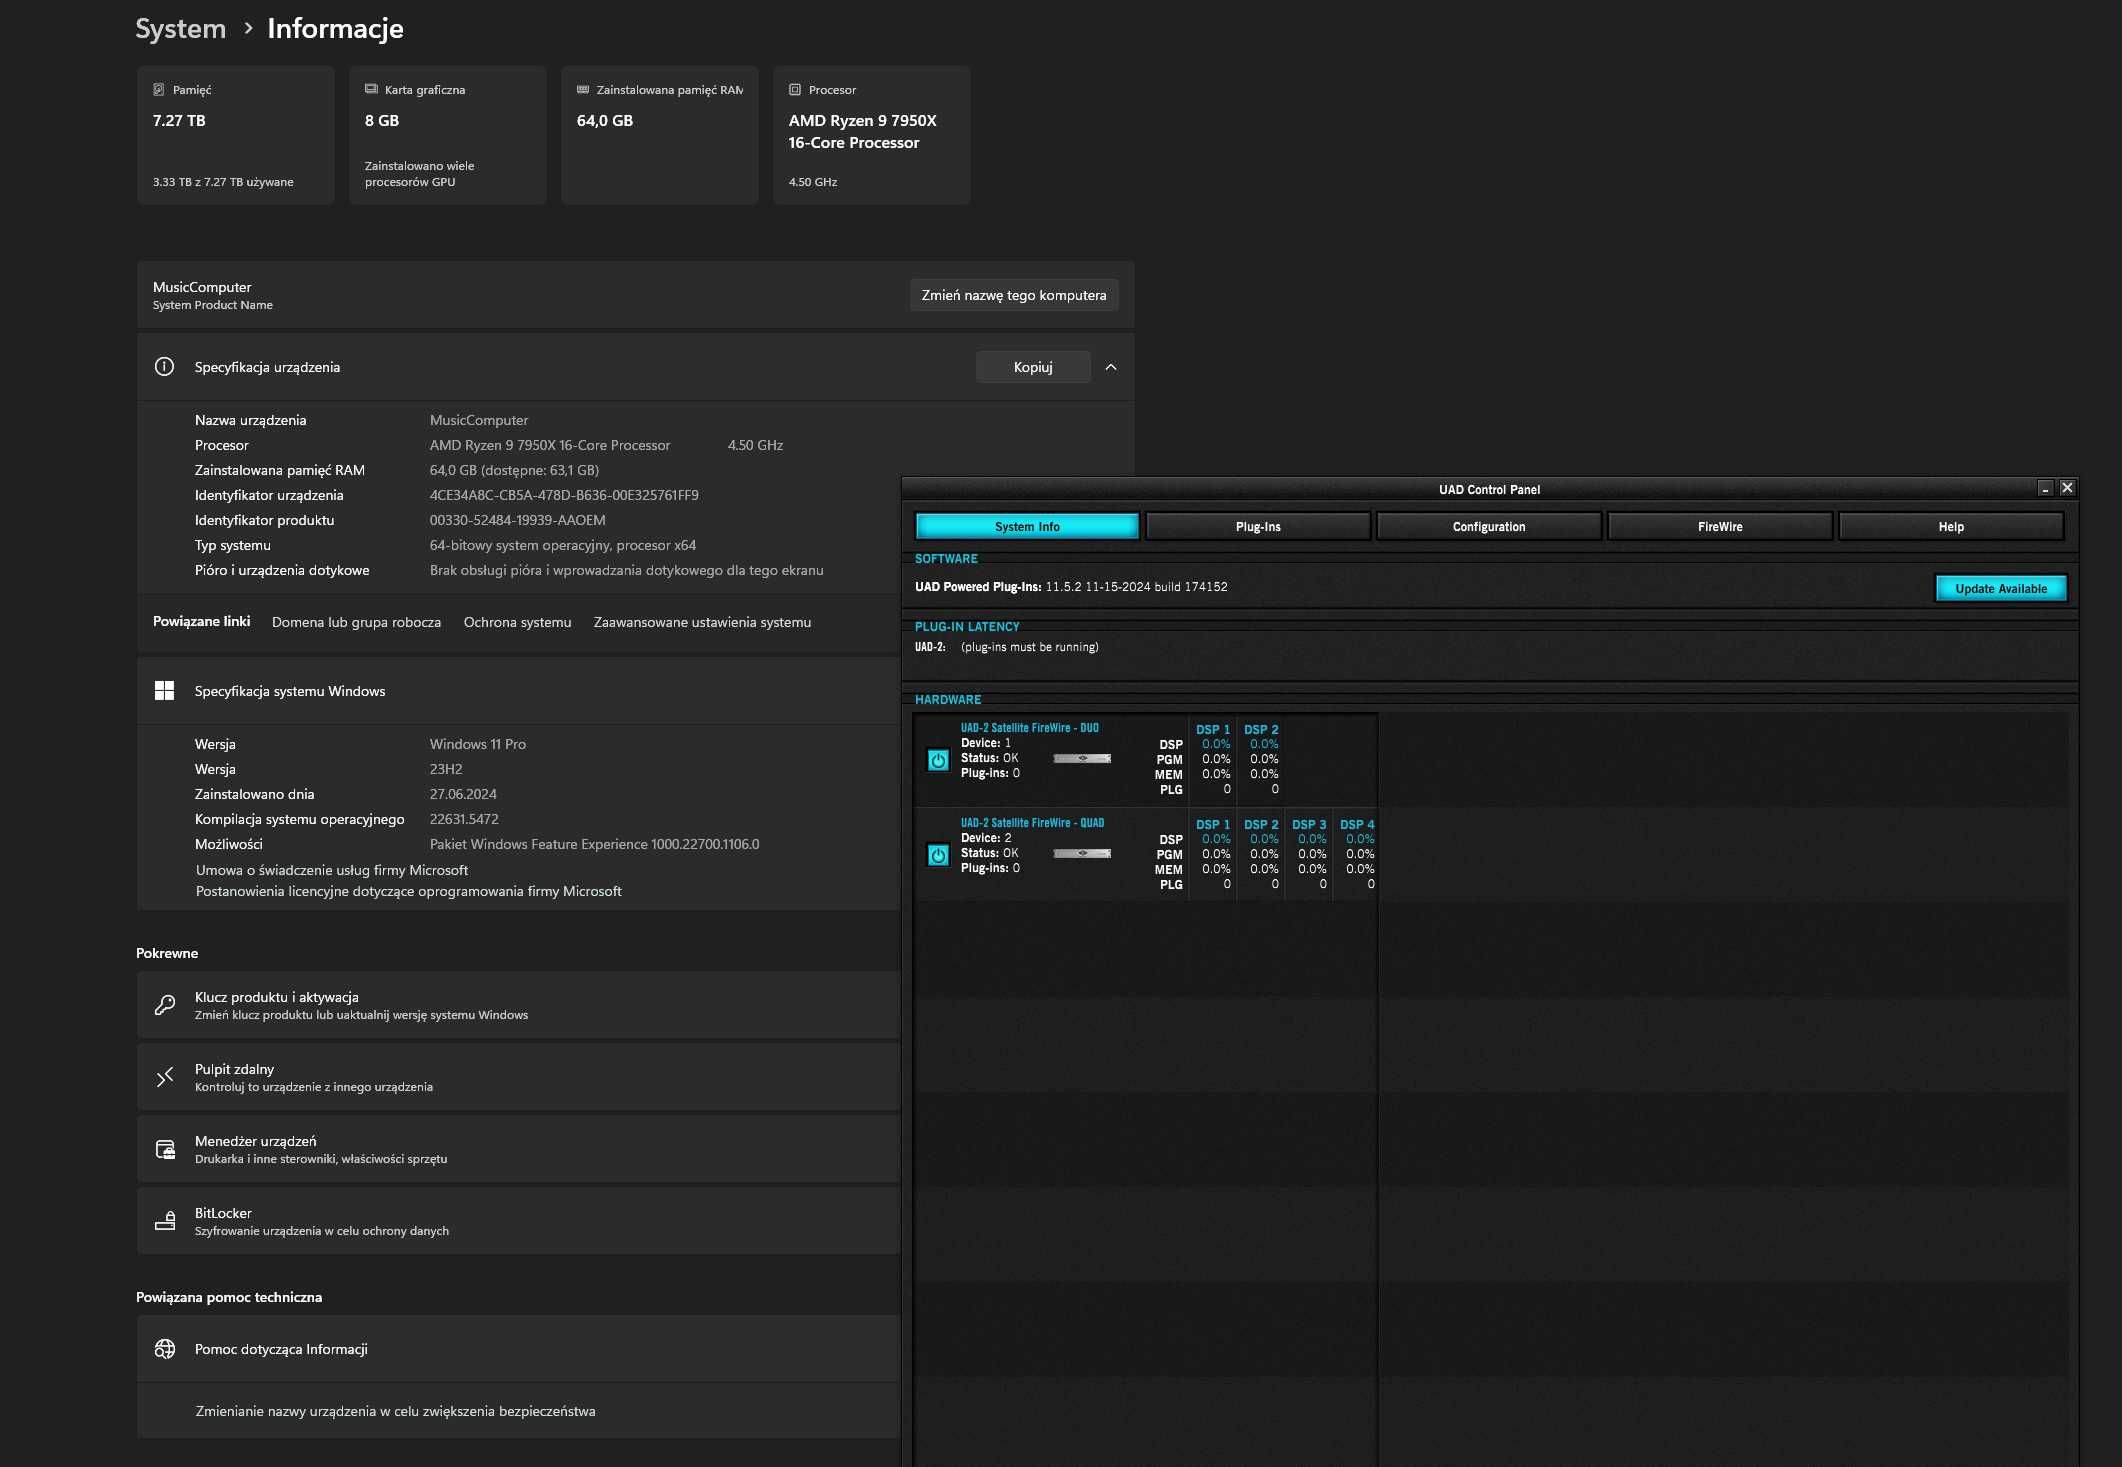The width and height of the screenshot is (2122, 1467).
Task: Click the Identyfikator produktu value 00330-52484-19939-AAOEM
Action: coord(518,520)
